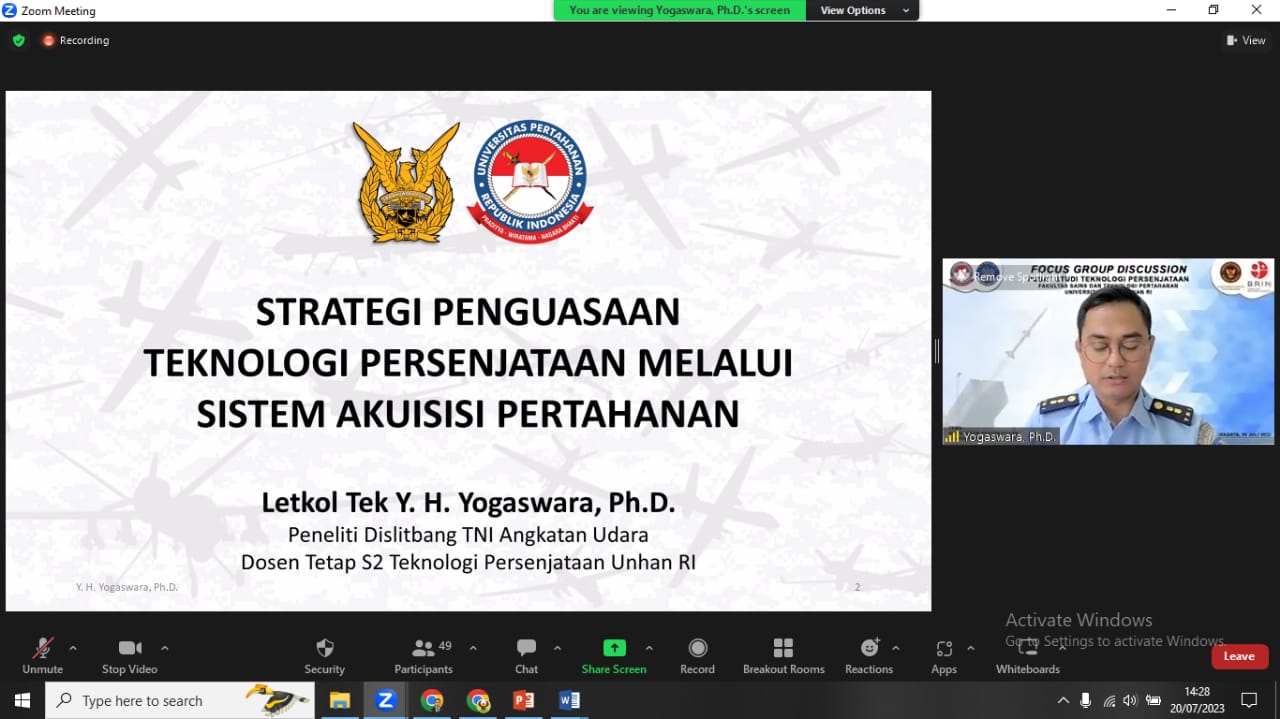
Task: Expand the Participants options arrow
Action: tap(473, 648)
